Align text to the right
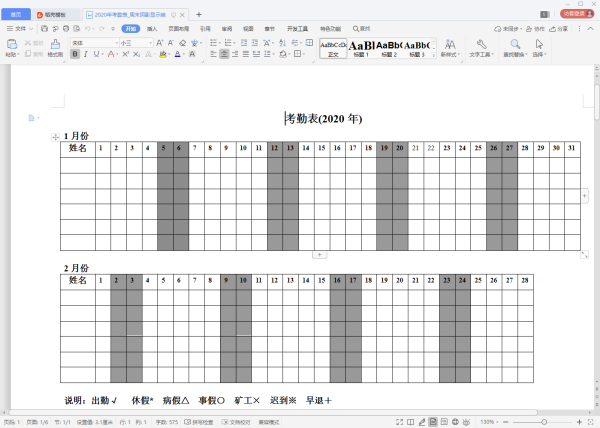Viewport: 600px width, 428px height. point(235,54)
